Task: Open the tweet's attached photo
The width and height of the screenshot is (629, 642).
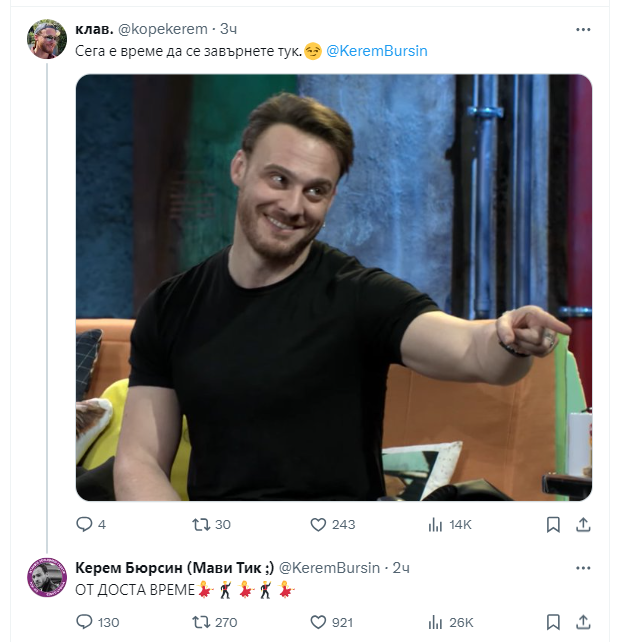Action: click(x=333, y=287)
